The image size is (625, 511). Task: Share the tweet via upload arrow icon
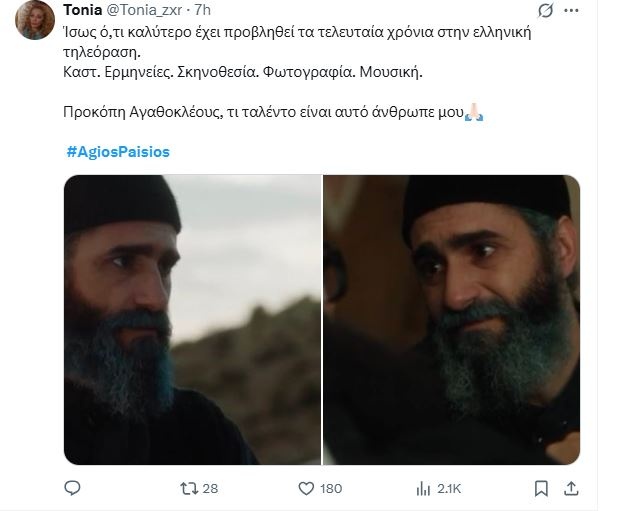tap(571, 488)
